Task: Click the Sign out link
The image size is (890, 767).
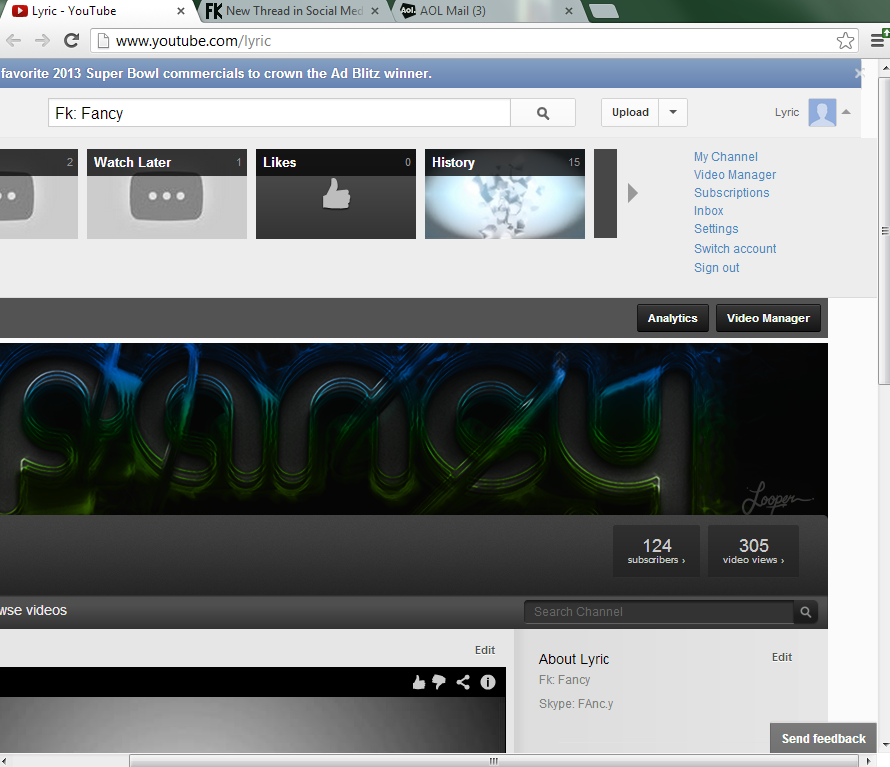Action: [x=716, y=267]
